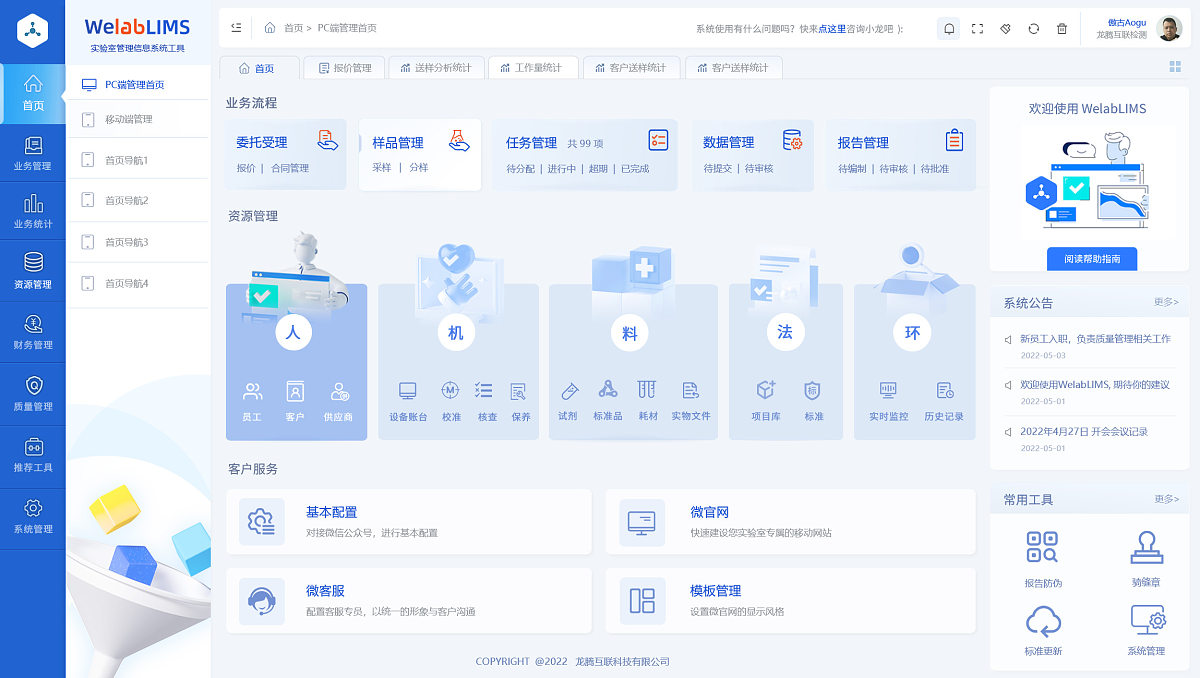Expand 更多 in 常用工具 panel

click(1166, 499)
